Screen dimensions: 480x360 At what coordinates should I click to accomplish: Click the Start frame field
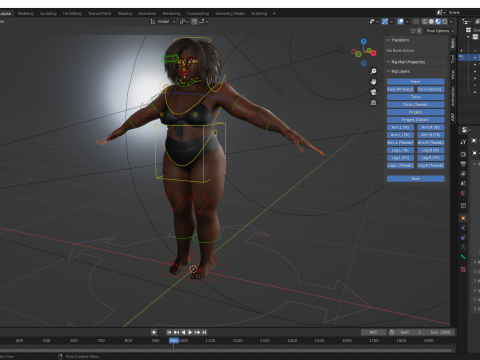[411, 332]
